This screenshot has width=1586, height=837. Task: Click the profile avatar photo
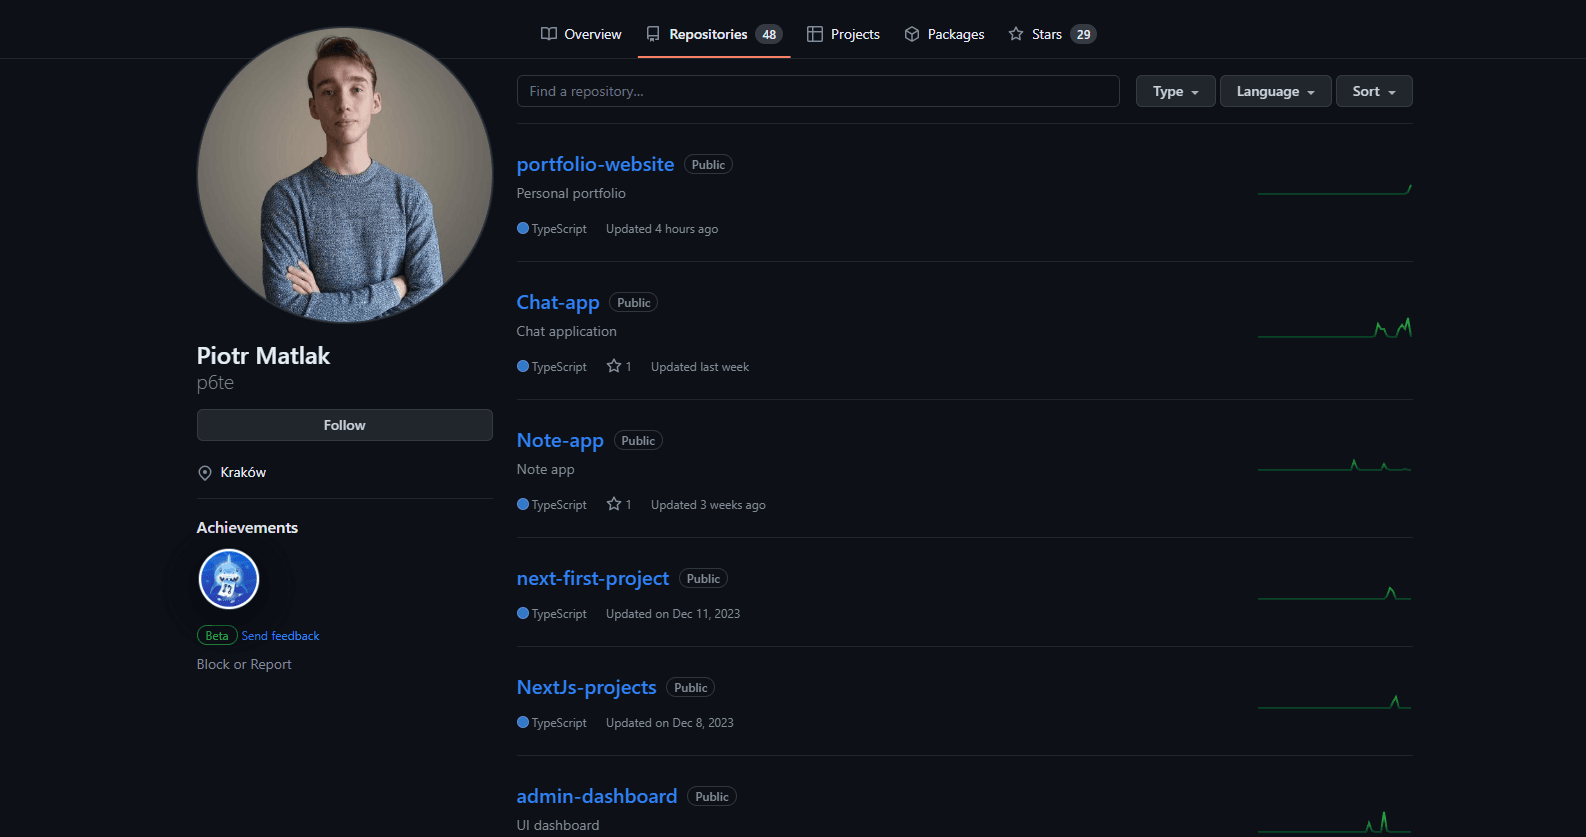click(x=345, y=175)
